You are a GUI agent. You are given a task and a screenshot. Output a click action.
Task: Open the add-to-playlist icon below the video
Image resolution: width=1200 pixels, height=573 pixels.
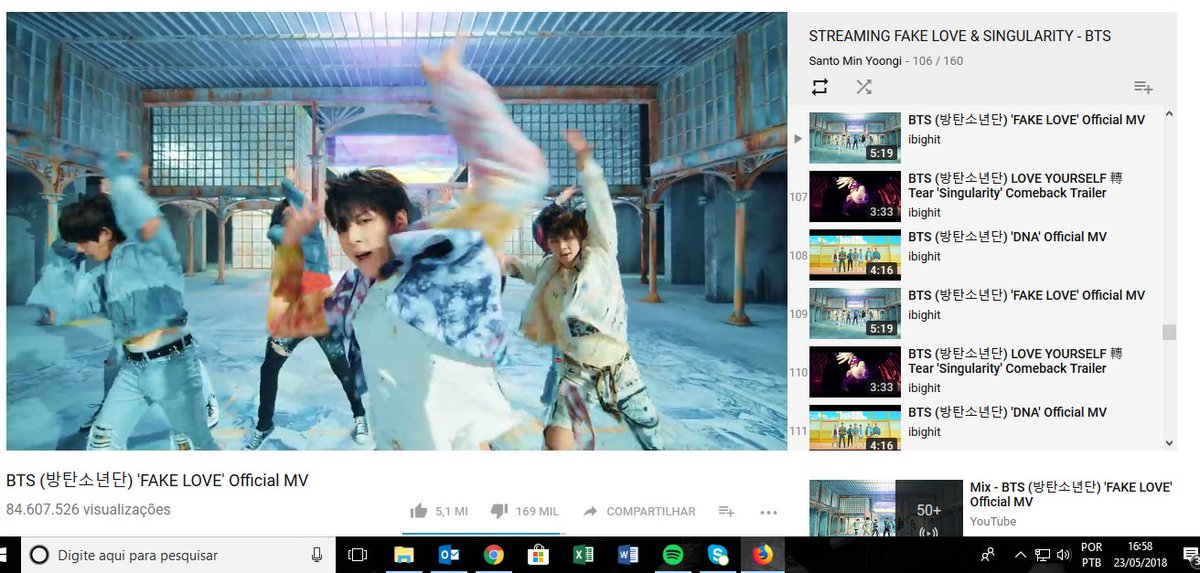(x=726, y=511)
